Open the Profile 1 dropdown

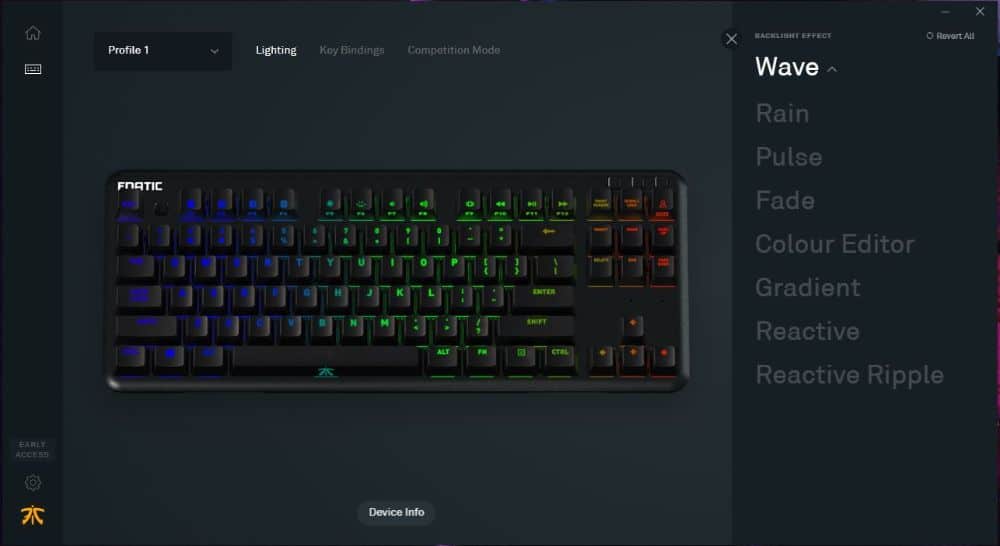pos(163,50)
